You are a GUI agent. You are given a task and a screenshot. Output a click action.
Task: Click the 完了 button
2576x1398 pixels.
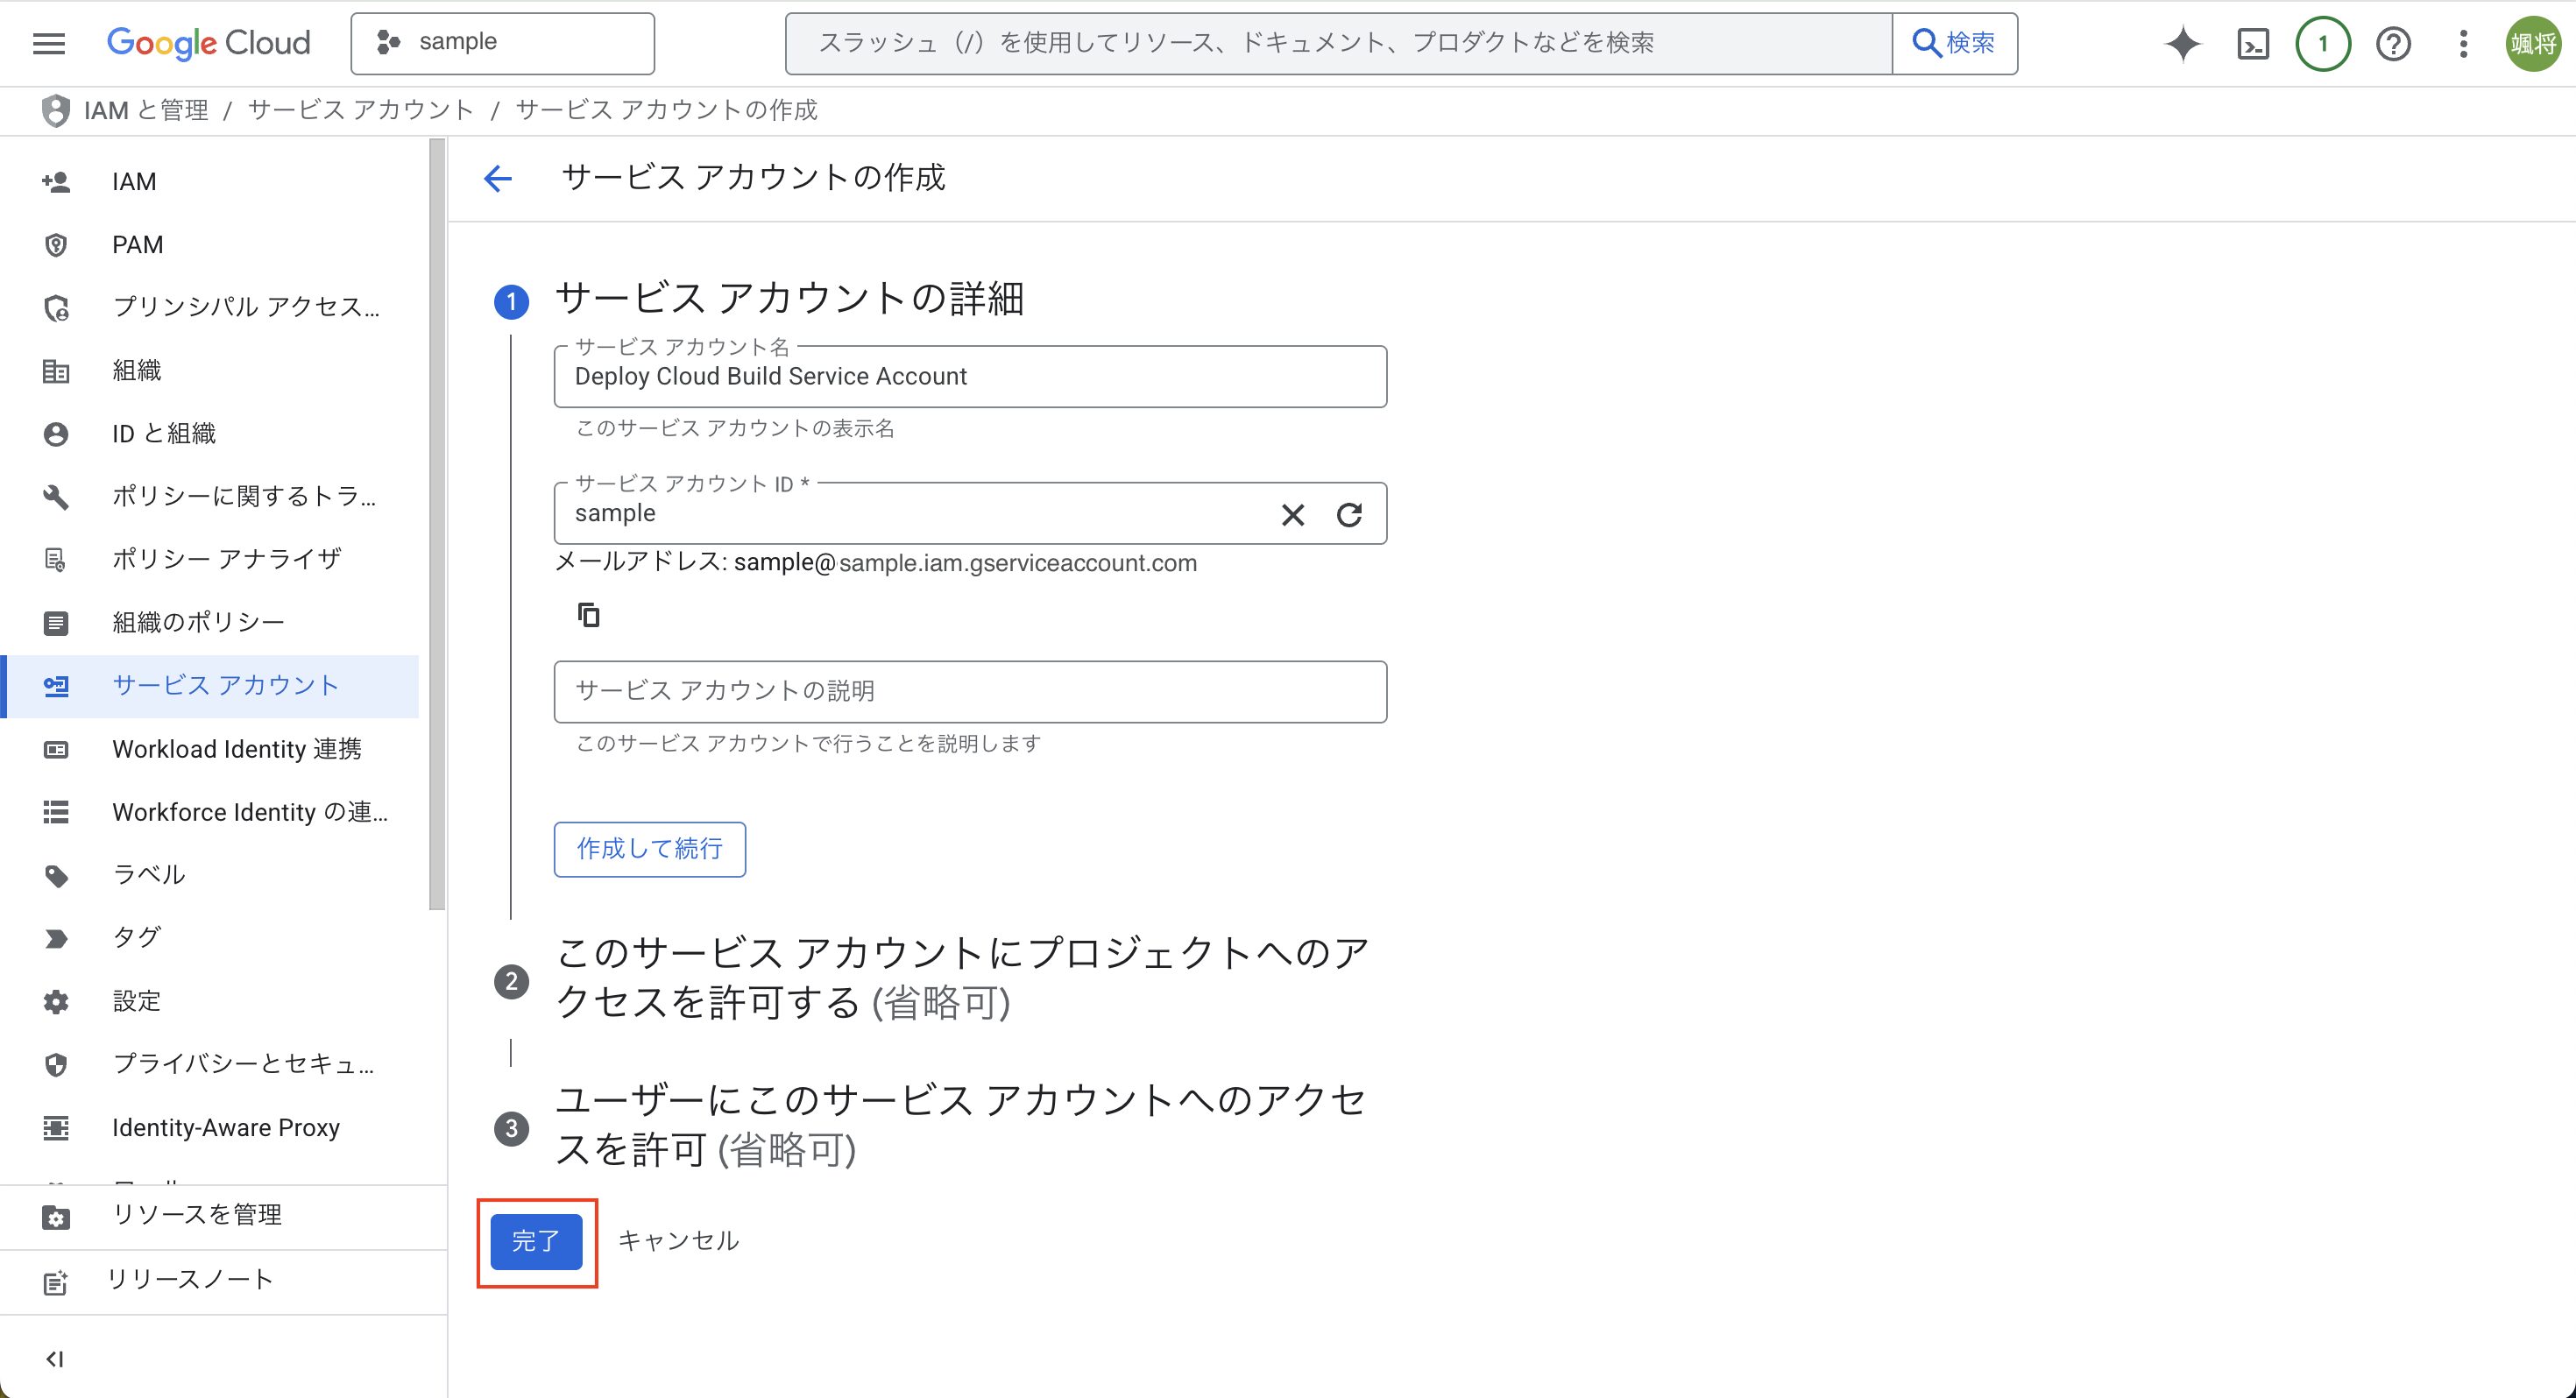[x=536, y=1242]
